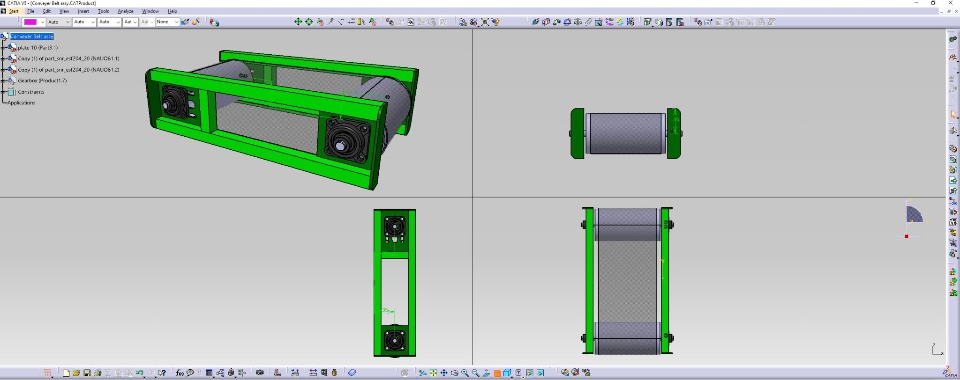Select the Applications tree node

point(21,103)
